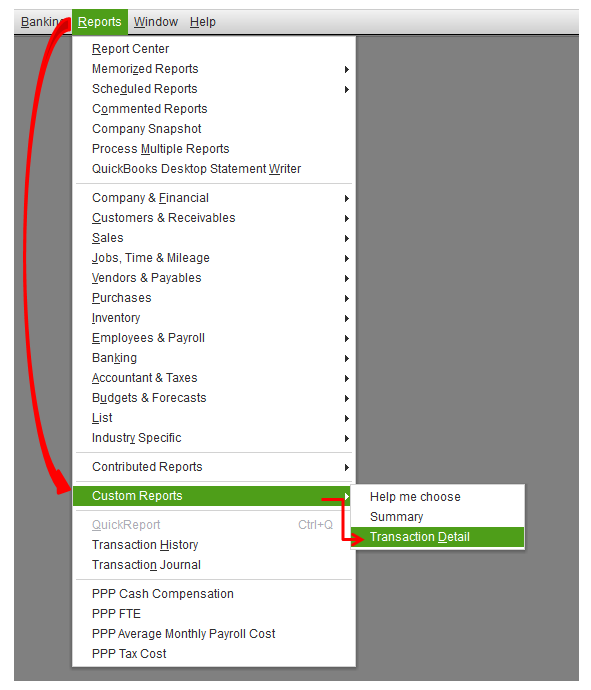The image size is (591, 690).
Task: Open Transaction Detail custom report
Action: coord(437,537)
